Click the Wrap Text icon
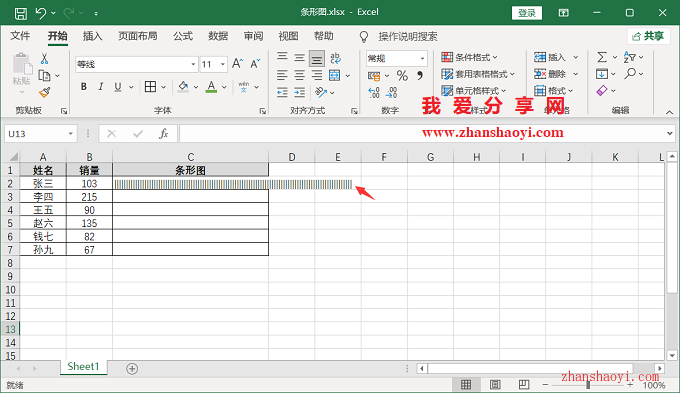Viewport: 680px width, 393px height. 335,58
